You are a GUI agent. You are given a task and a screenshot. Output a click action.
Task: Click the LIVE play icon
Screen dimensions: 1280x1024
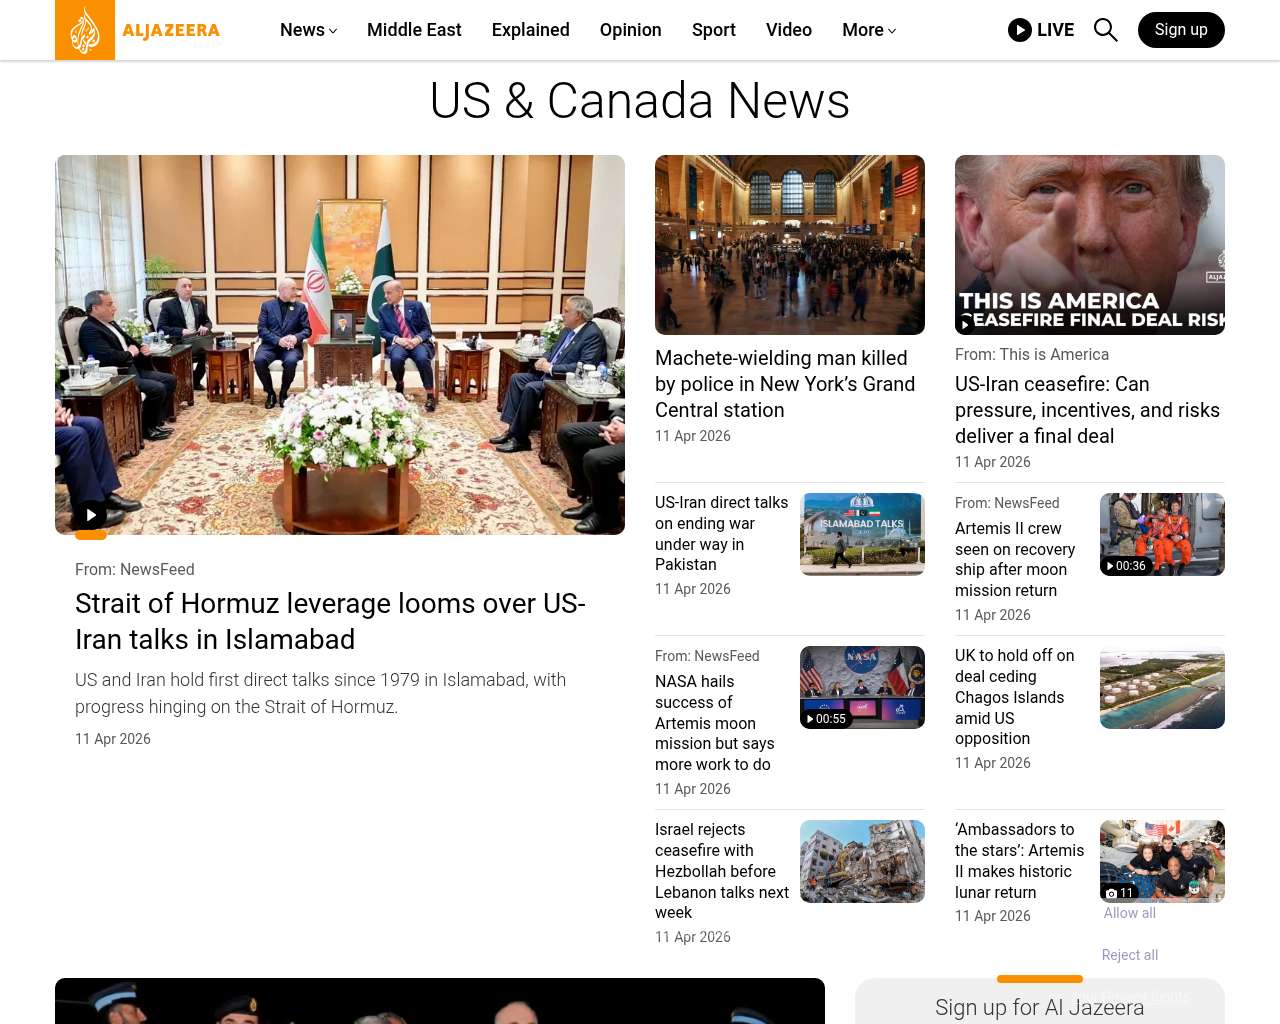click(1019, 30)
